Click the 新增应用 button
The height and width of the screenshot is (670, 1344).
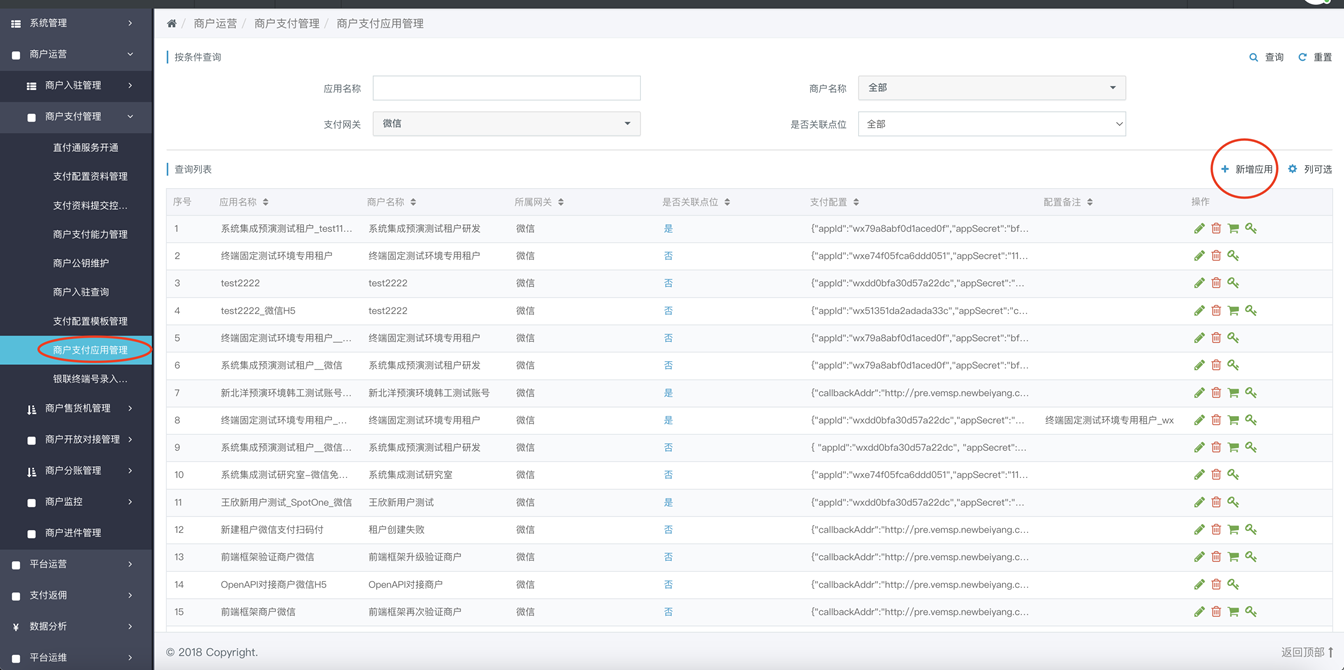1247,170
